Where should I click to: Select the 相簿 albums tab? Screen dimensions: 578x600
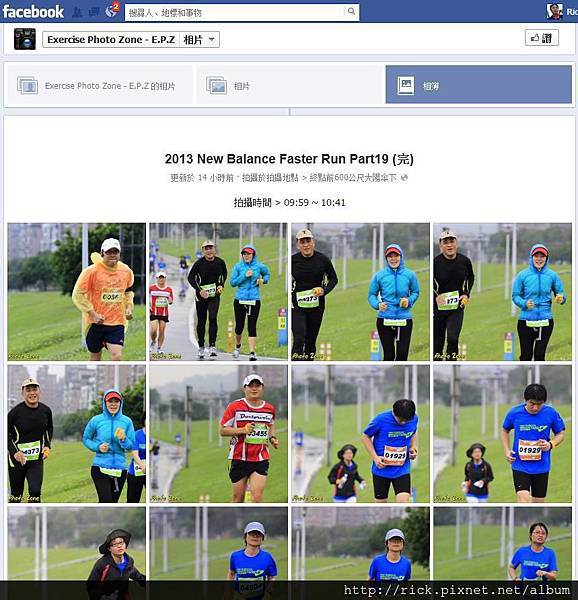(479, 85)
